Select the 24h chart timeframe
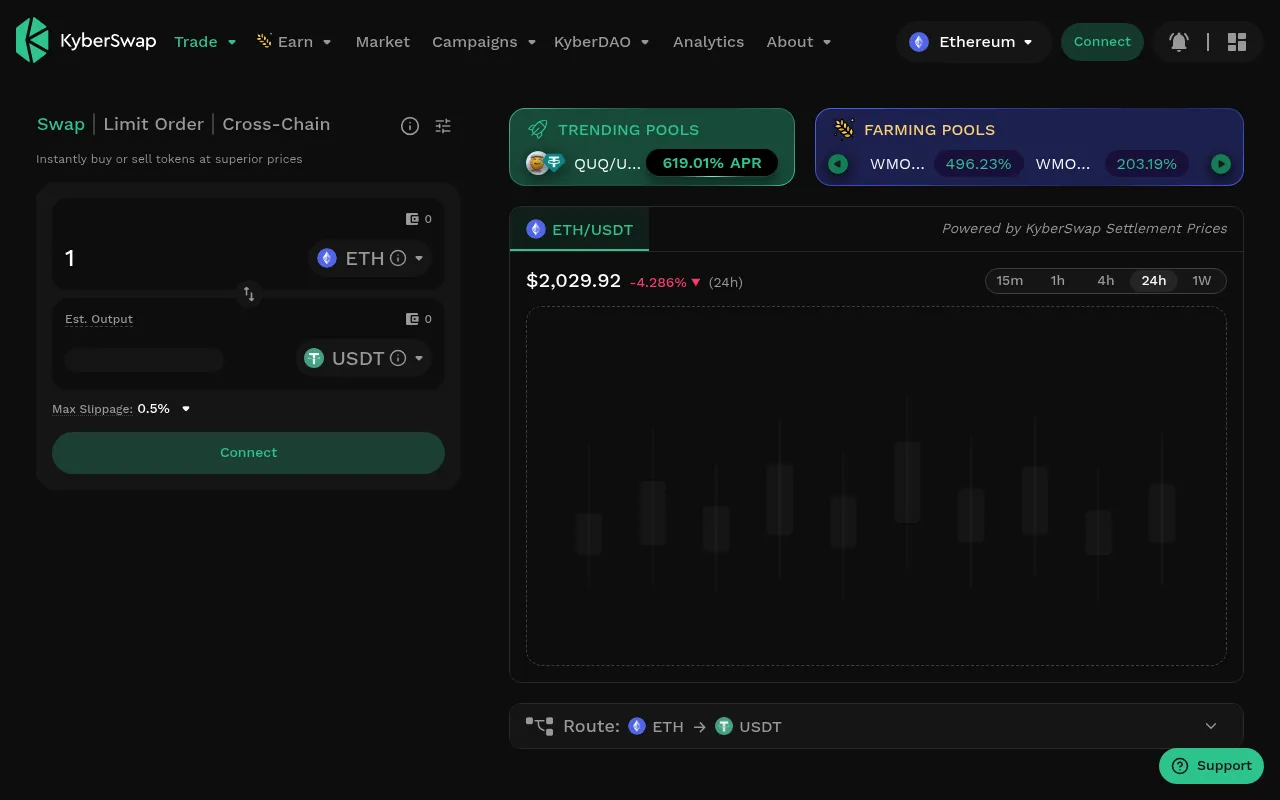1280x800 pixels. tap(1154, 281)
